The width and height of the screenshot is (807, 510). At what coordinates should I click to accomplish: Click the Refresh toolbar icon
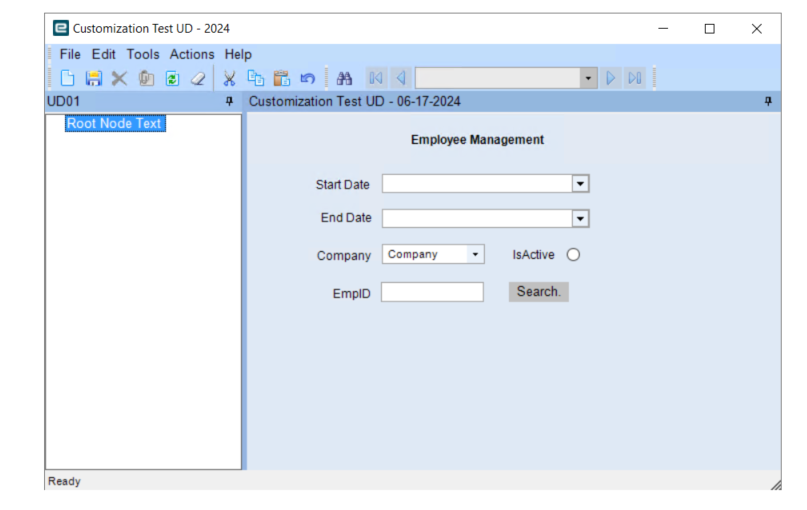click(x=172, y=78)
